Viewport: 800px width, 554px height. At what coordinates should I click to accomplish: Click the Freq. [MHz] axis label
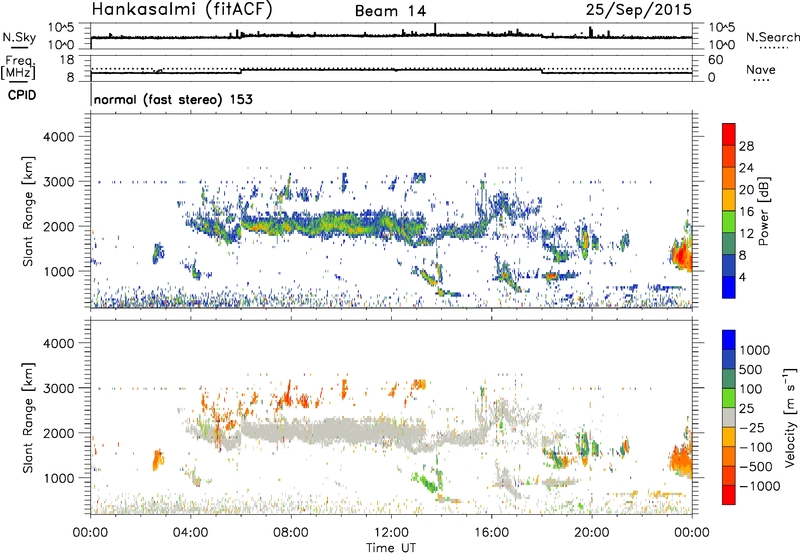pos(18,68)
